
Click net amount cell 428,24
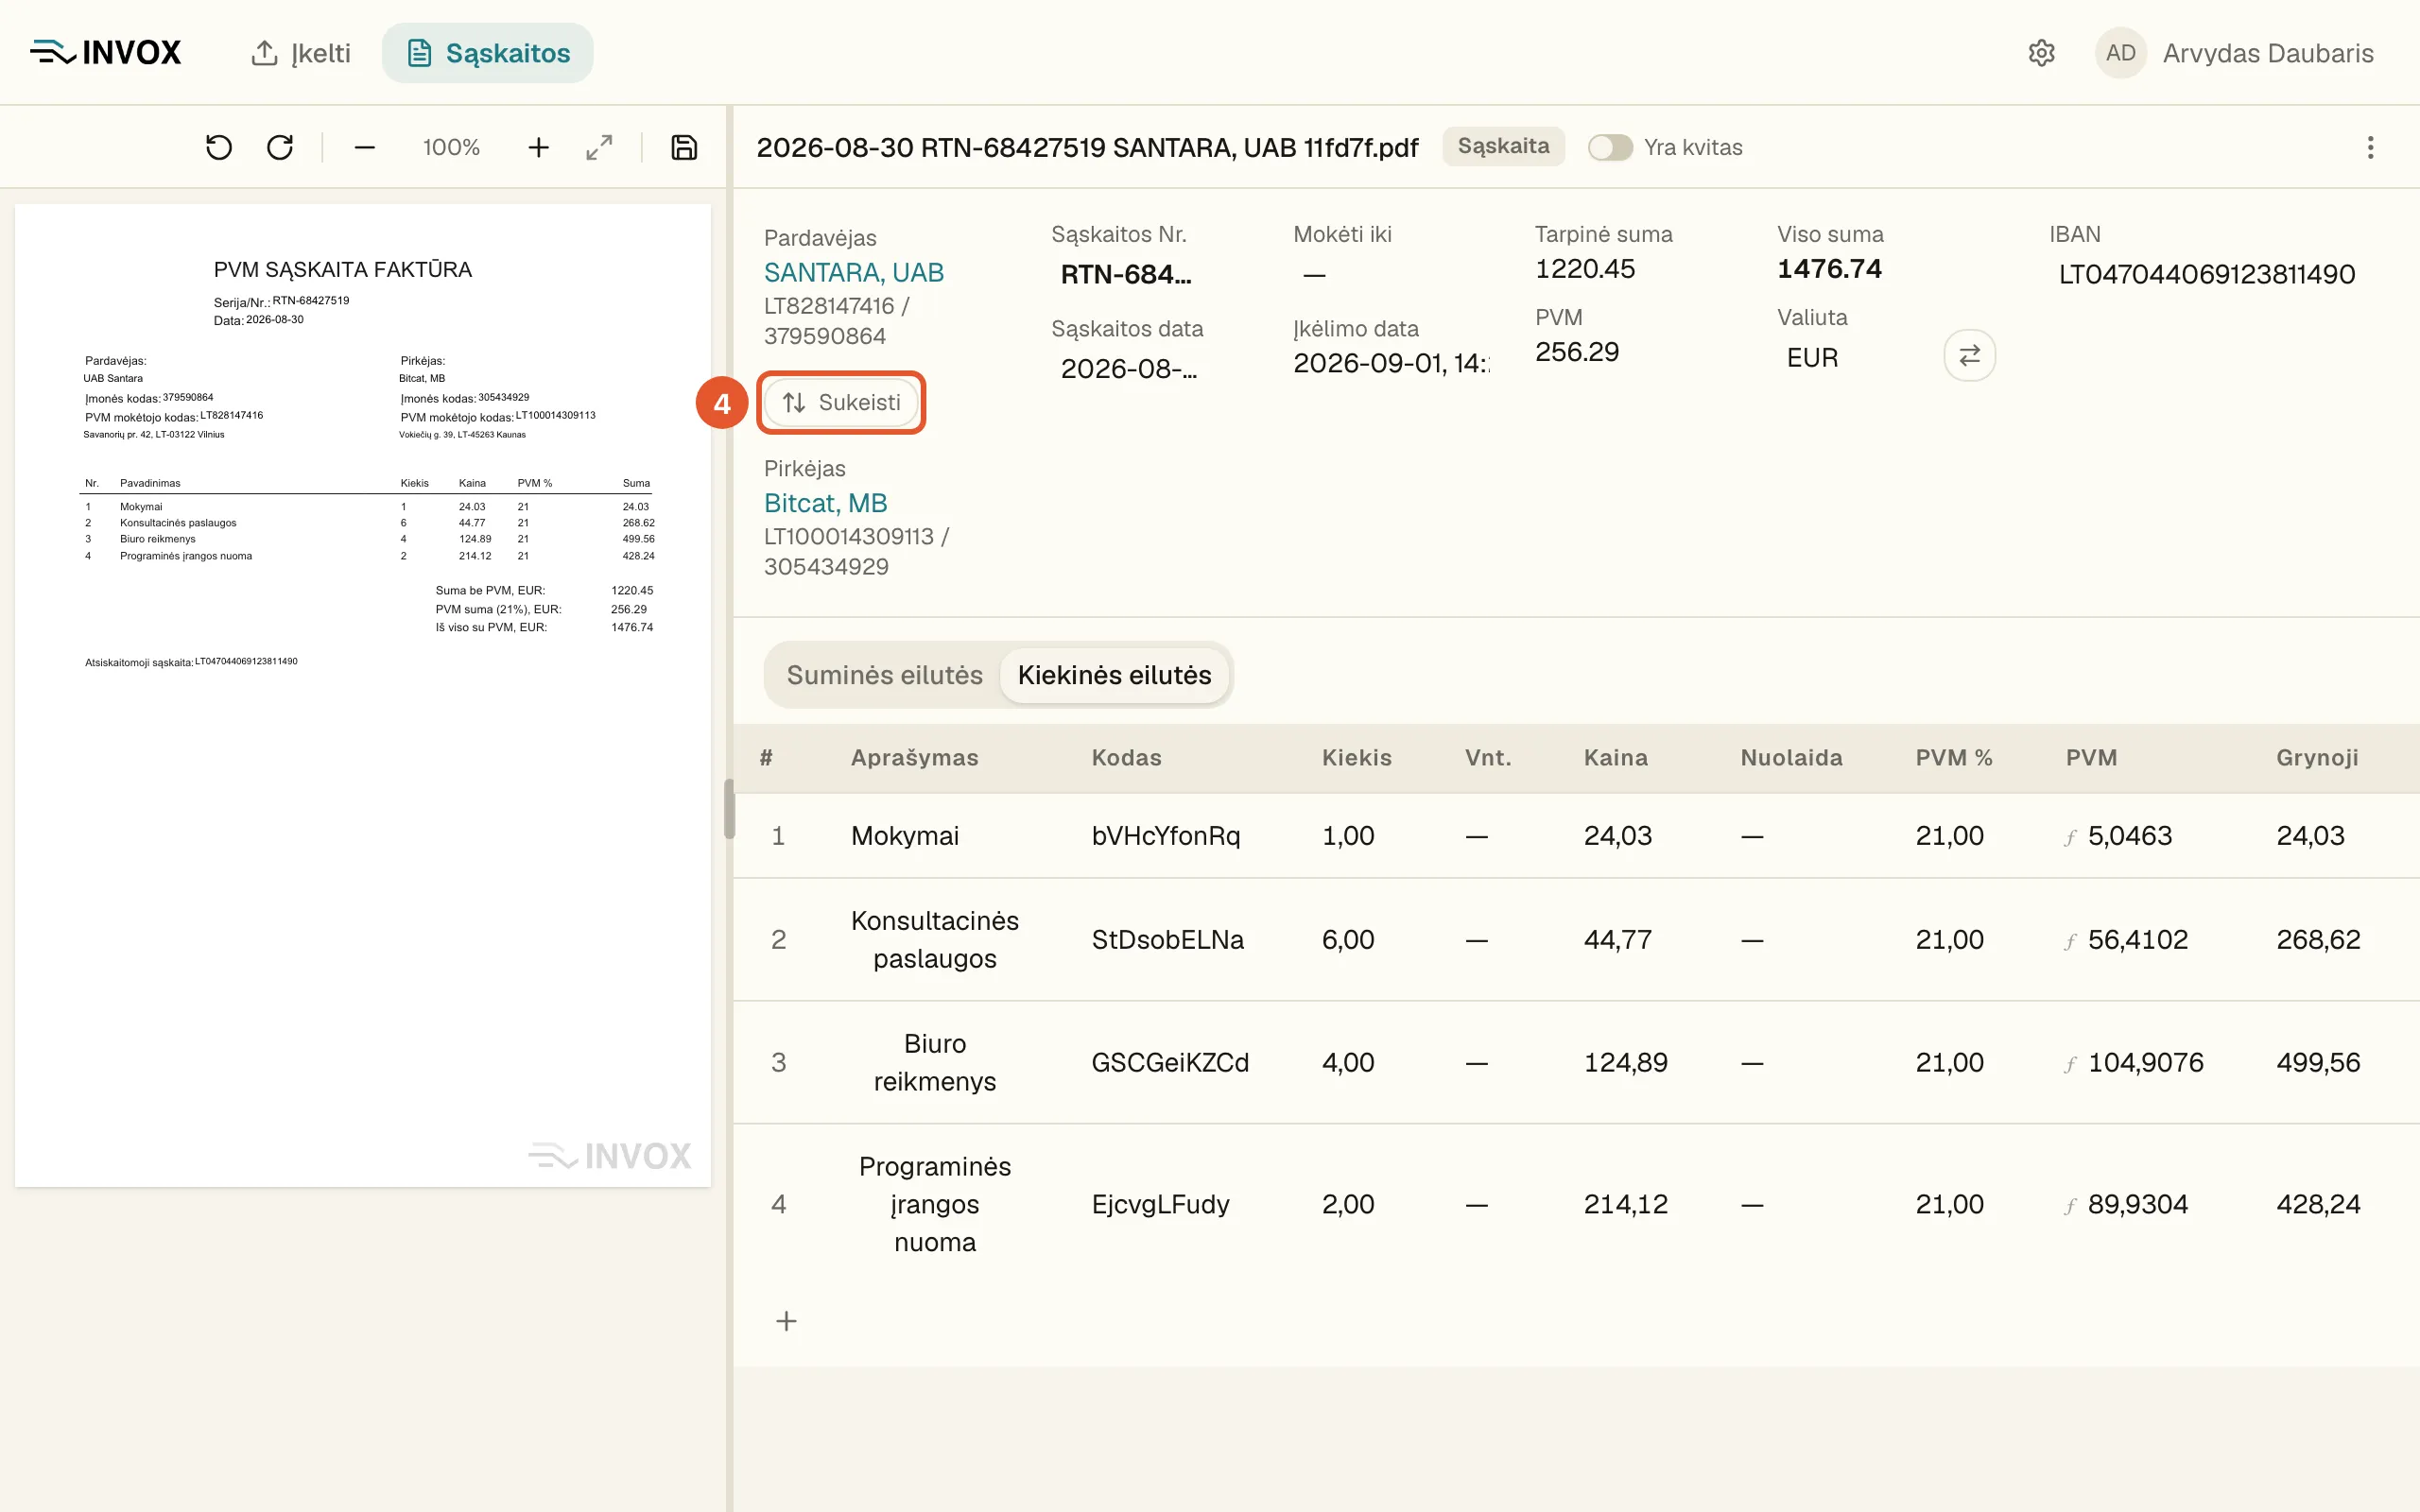coord(2318,1204)
